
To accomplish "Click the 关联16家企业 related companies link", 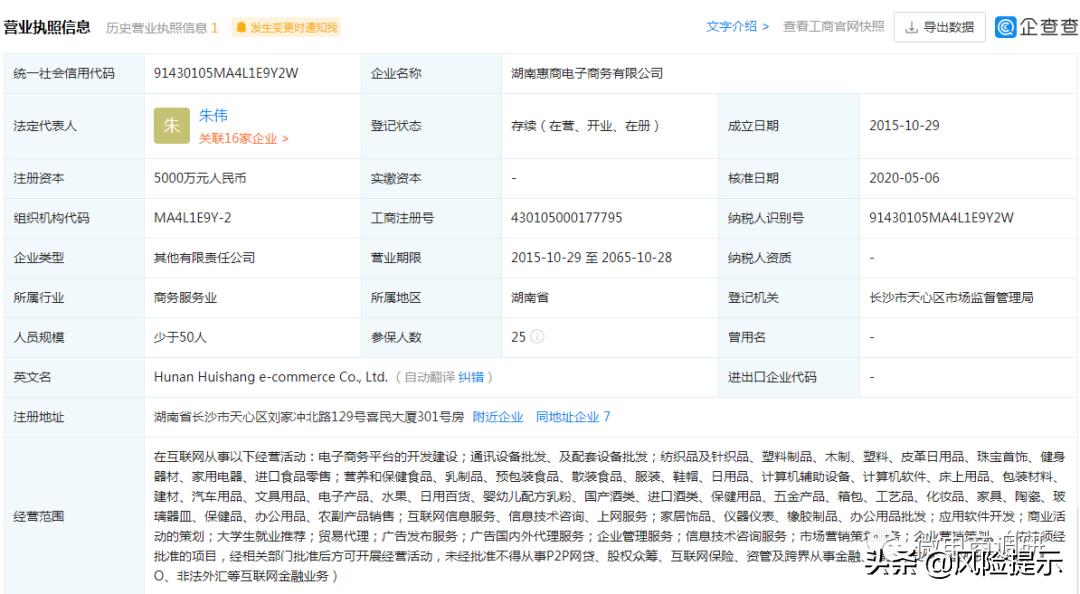I will pos(238,140).
